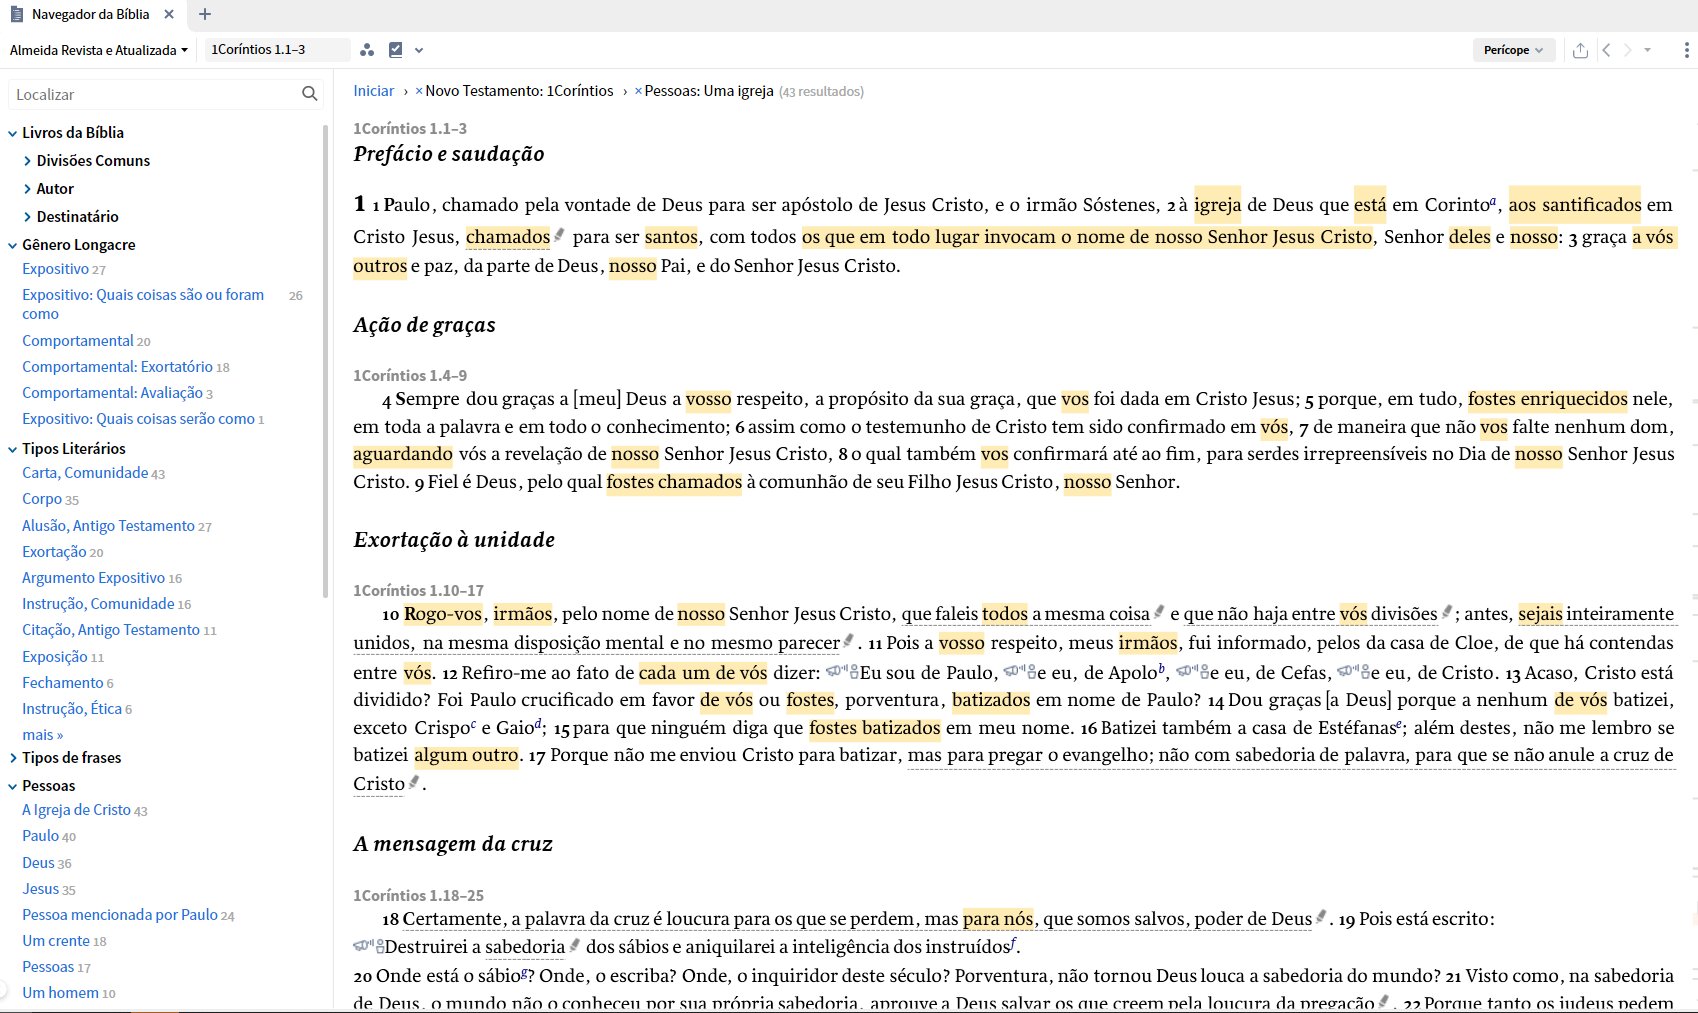
Task: Collapse the Pessoas section
Action: (x=12, y=786)
